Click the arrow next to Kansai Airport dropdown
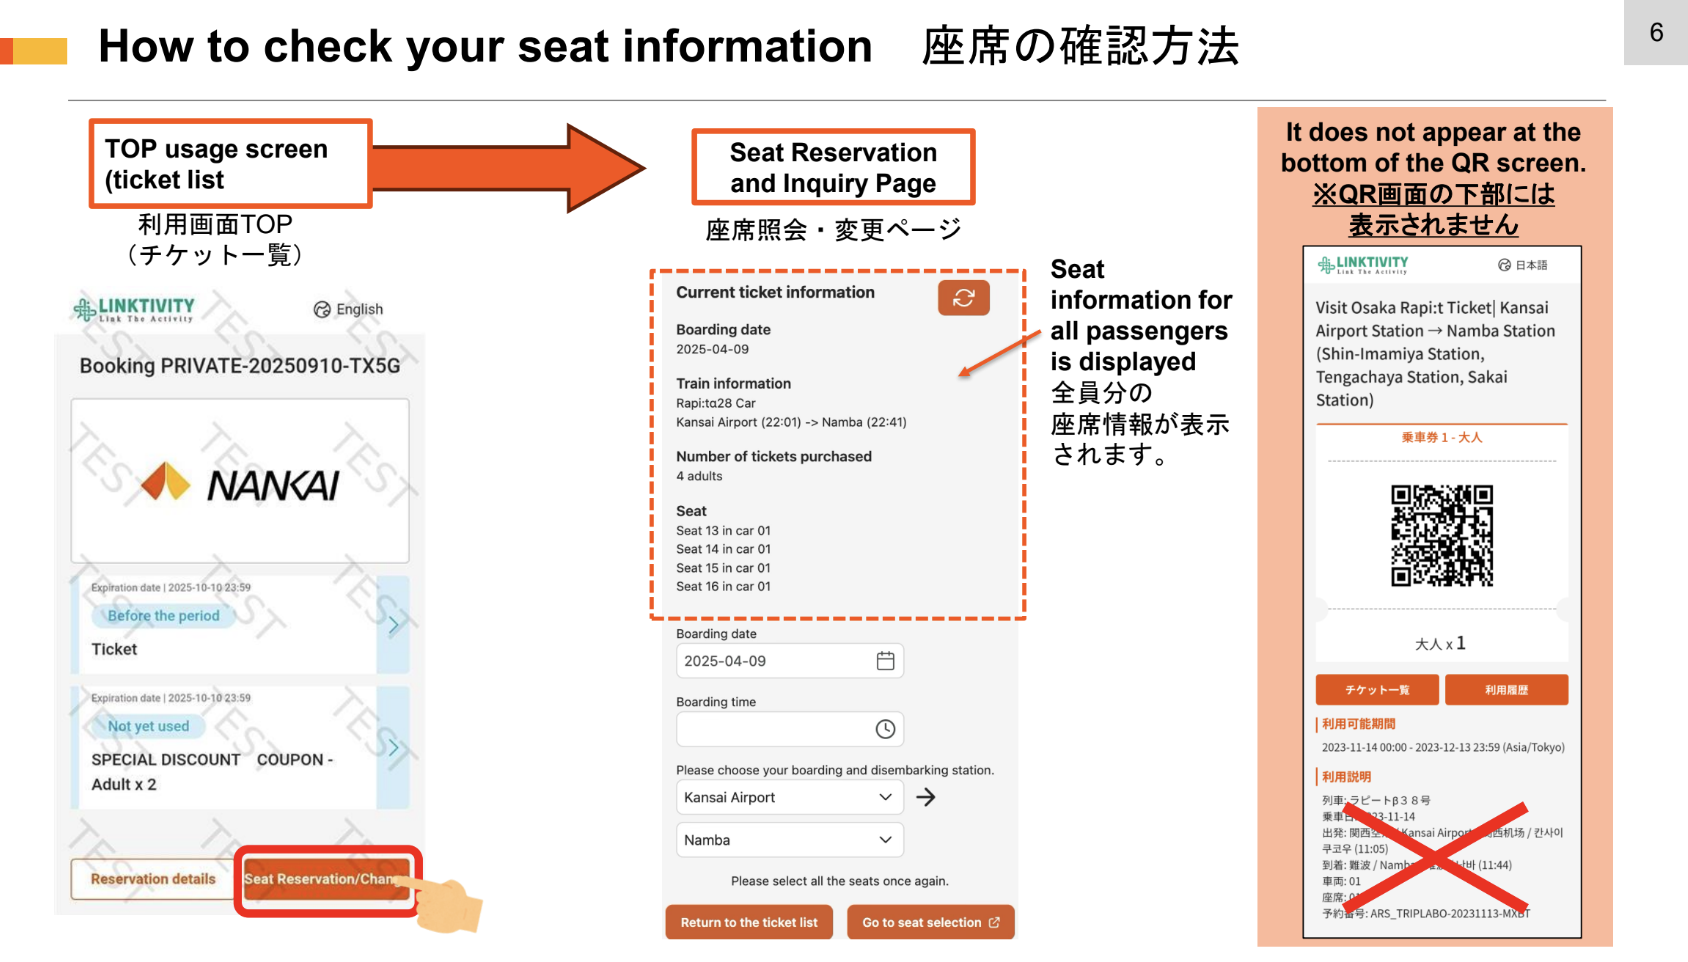Viewport: 1688px width, 962px height. (926, 797)
